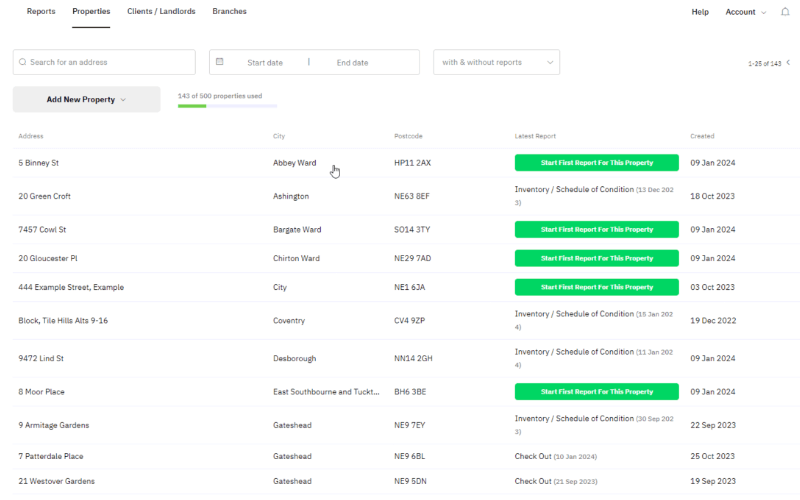The width and height of the screenshot is (800, 500).
Task: Open property 20 Gloucester Pl
Action: (x=48, y=258)
